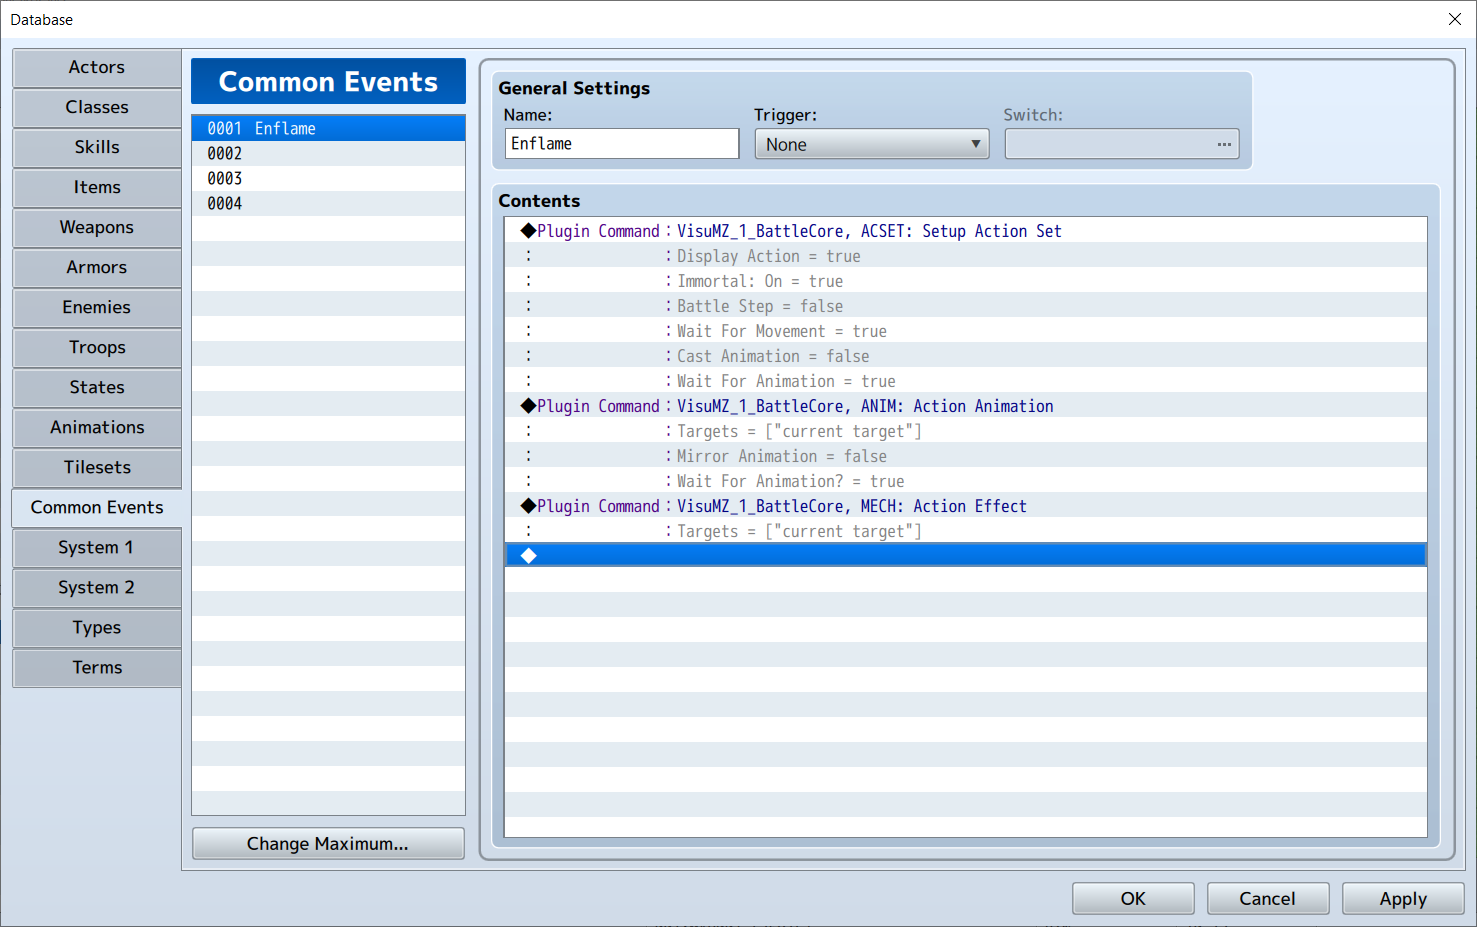
Task: Close the Database window with the X
Action: pyautogui.click(x=1454, y=19)
